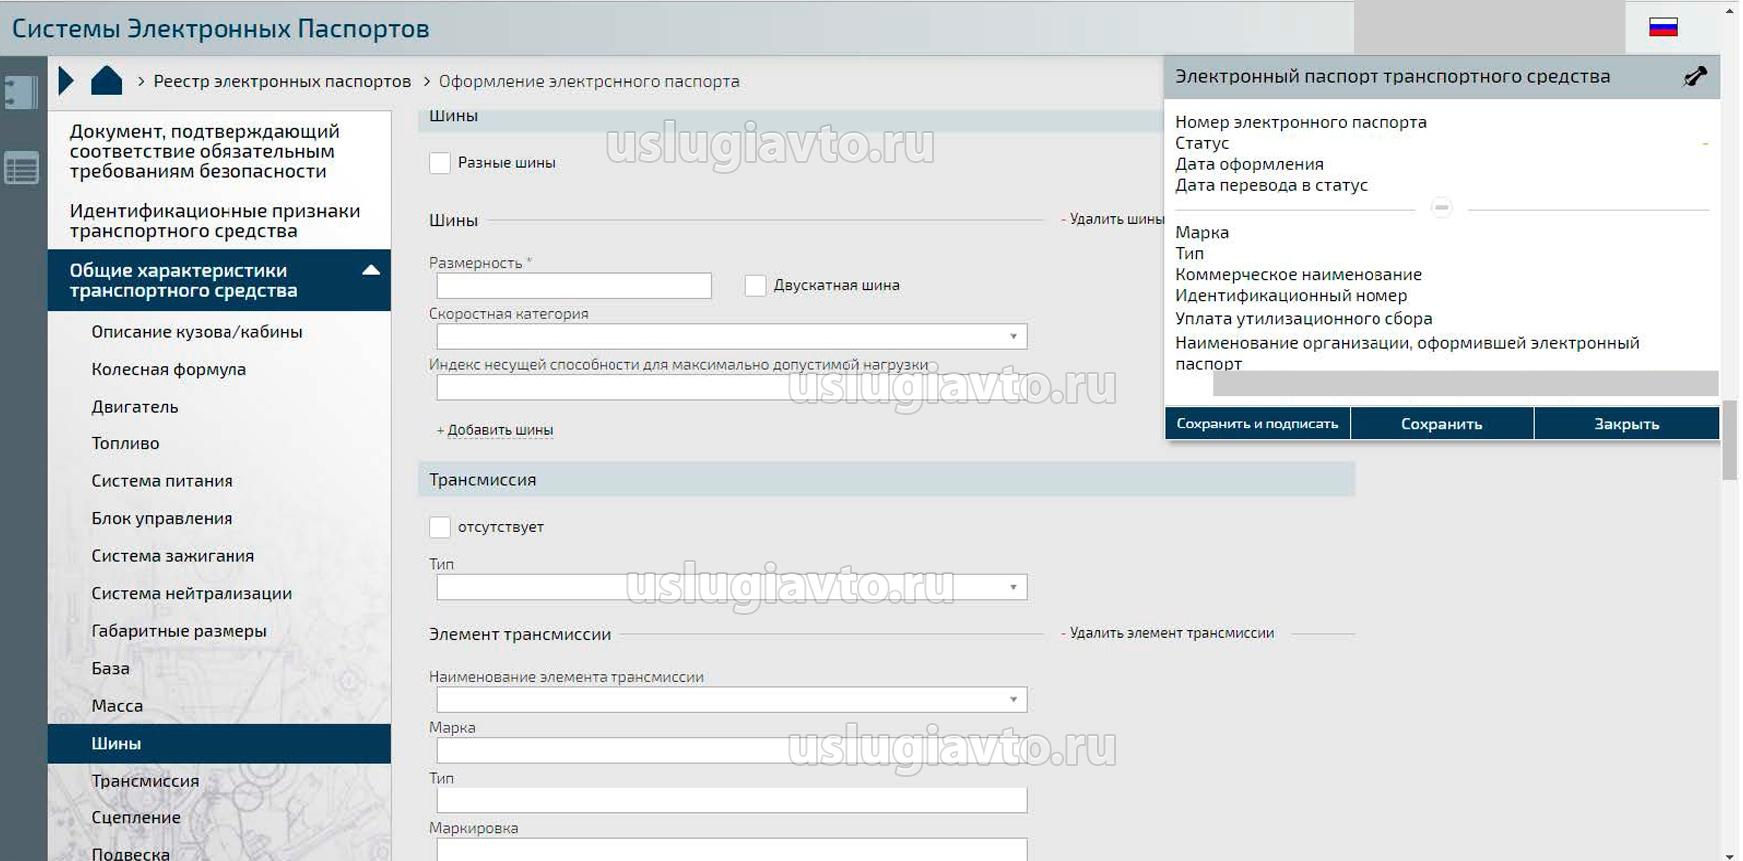Open the table list icon in the left strip
Screen dimensions: 1743x861
click(21, 168)
